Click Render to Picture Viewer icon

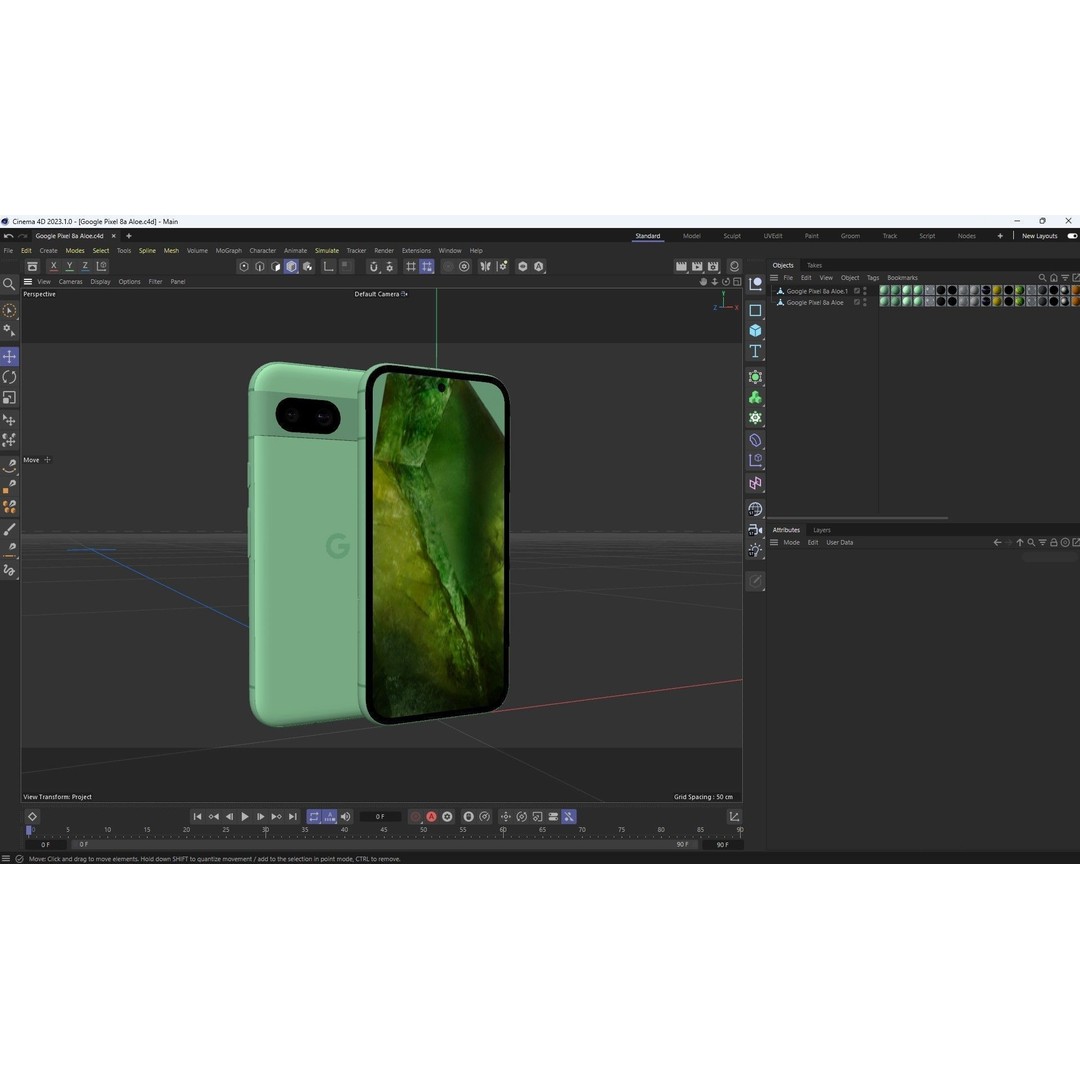696,267
